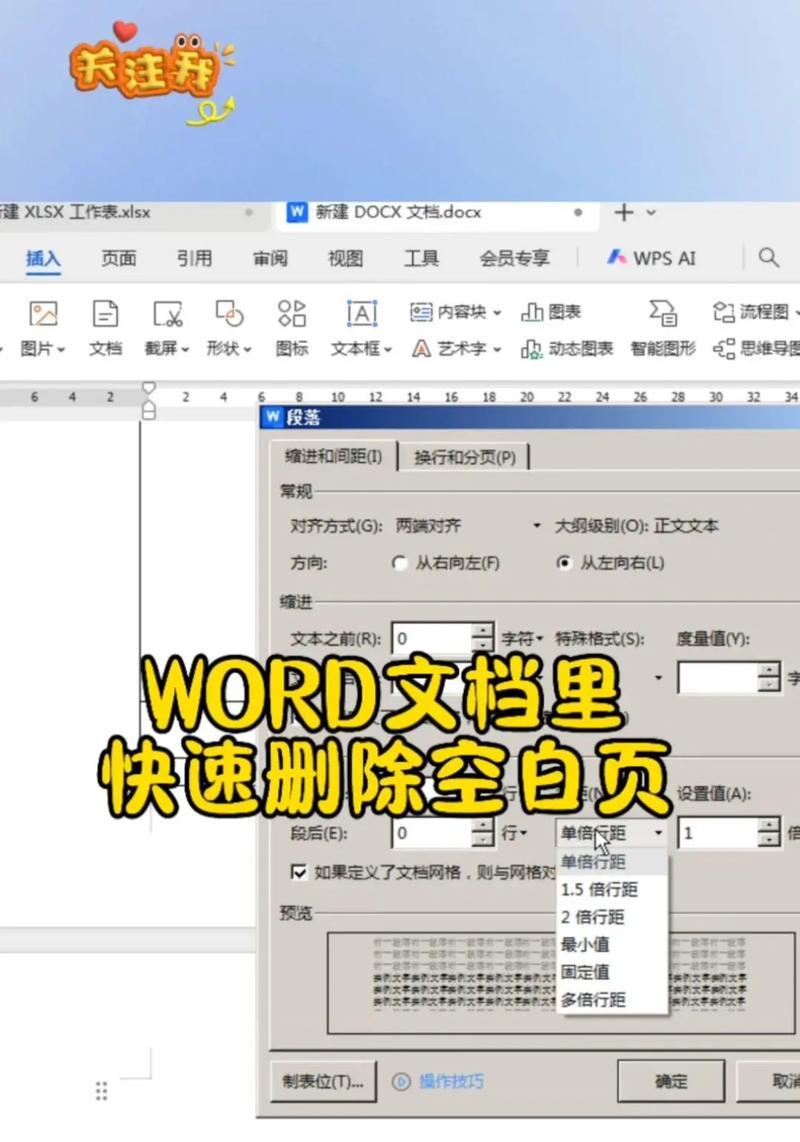Click the 段后 spacing input field
800x1142 pixels.
click(432, 833)
